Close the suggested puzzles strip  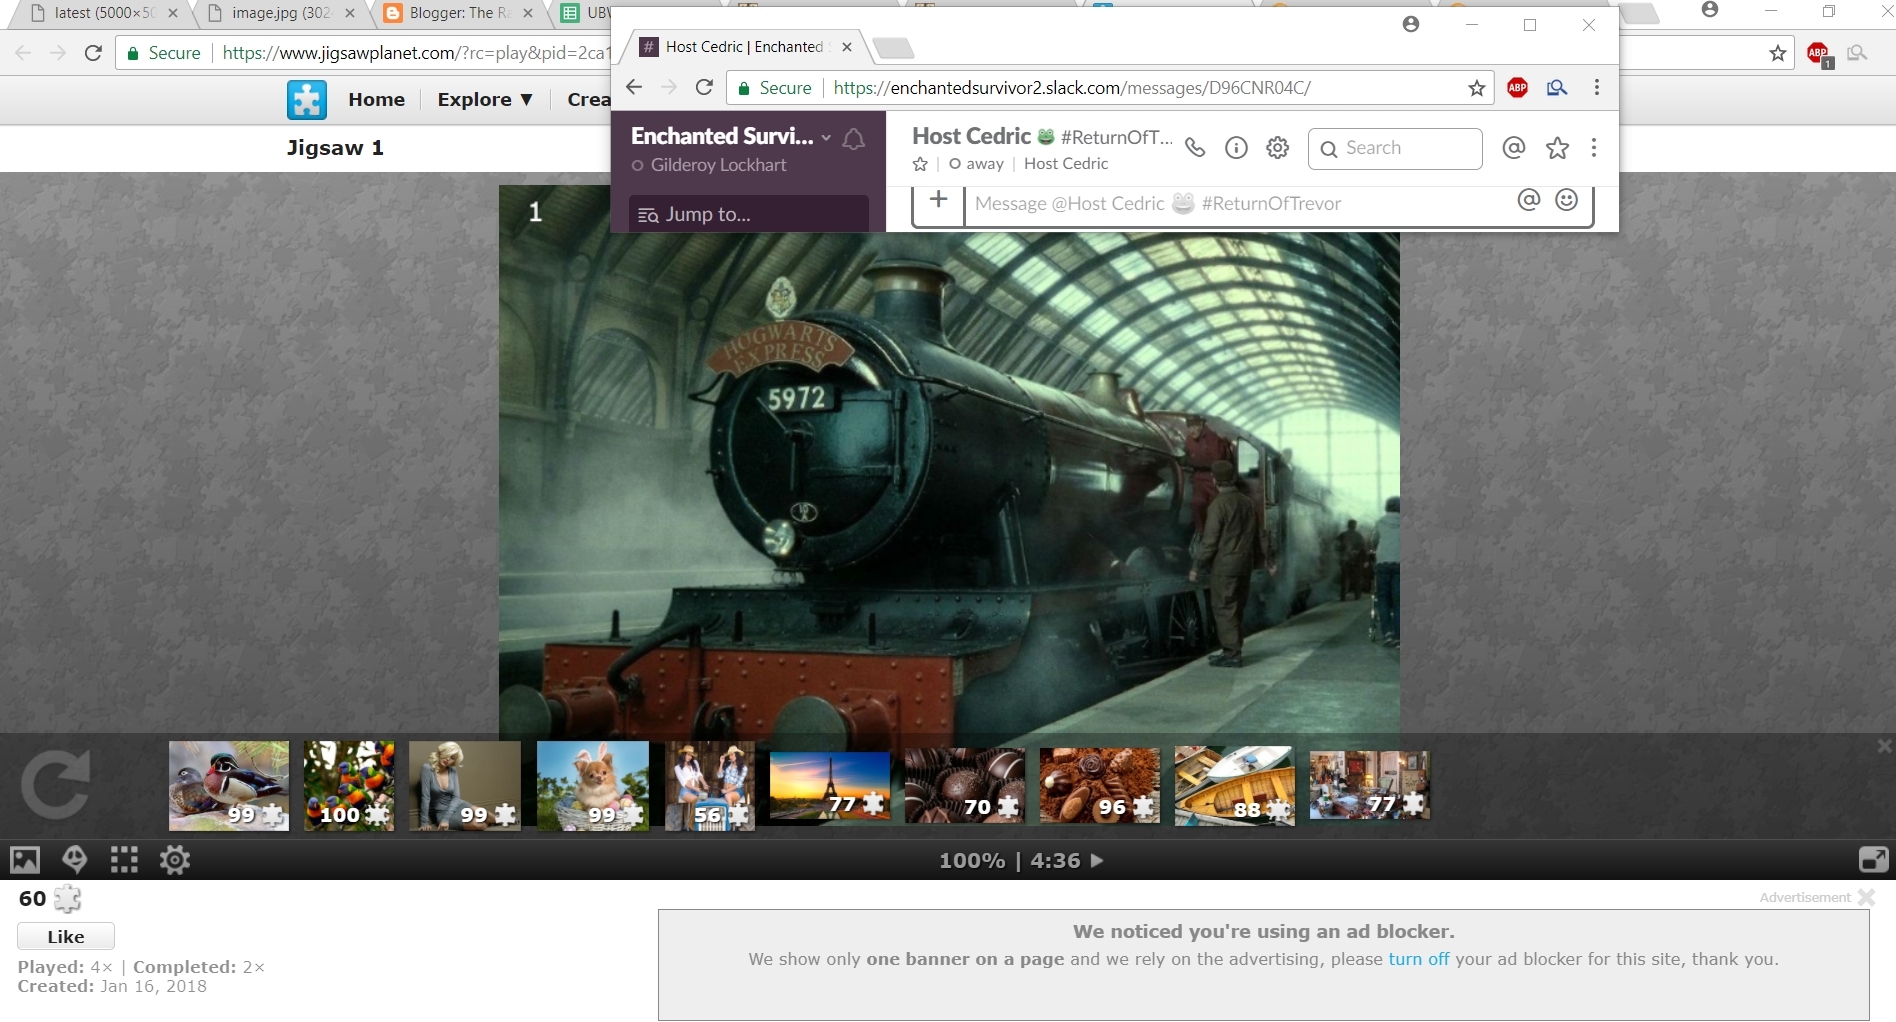[x=1884, y=746]
